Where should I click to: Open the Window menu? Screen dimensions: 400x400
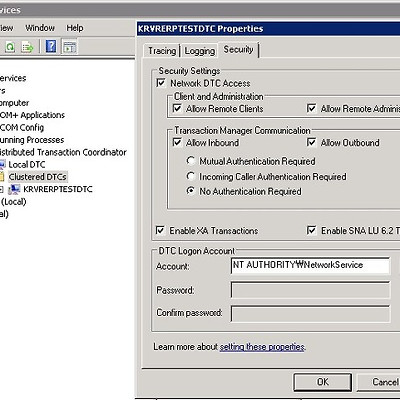coord(40,28)
